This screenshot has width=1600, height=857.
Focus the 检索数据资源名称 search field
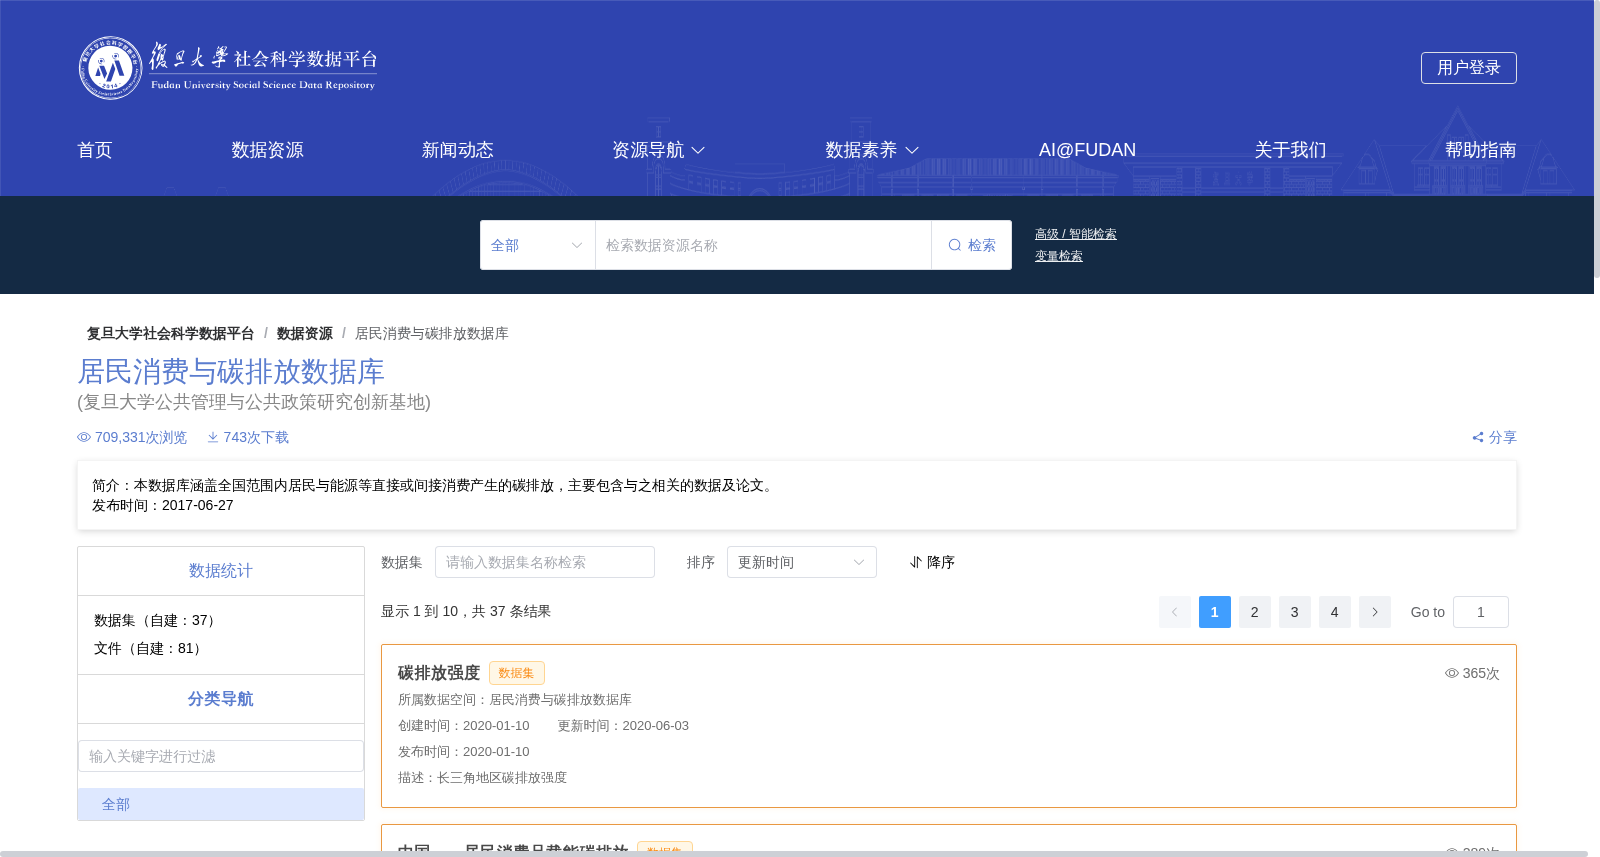[x=764, y=245]
